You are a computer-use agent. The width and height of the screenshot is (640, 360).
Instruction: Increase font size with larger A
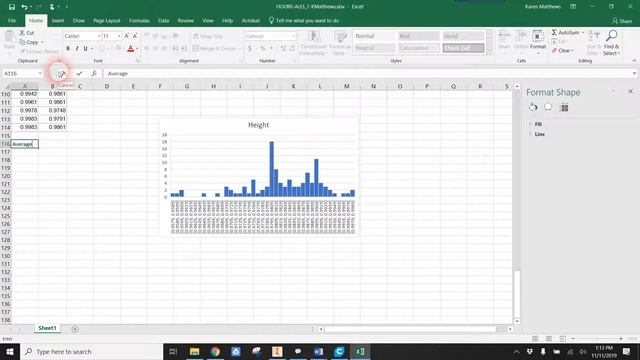[x=127, y=36]
